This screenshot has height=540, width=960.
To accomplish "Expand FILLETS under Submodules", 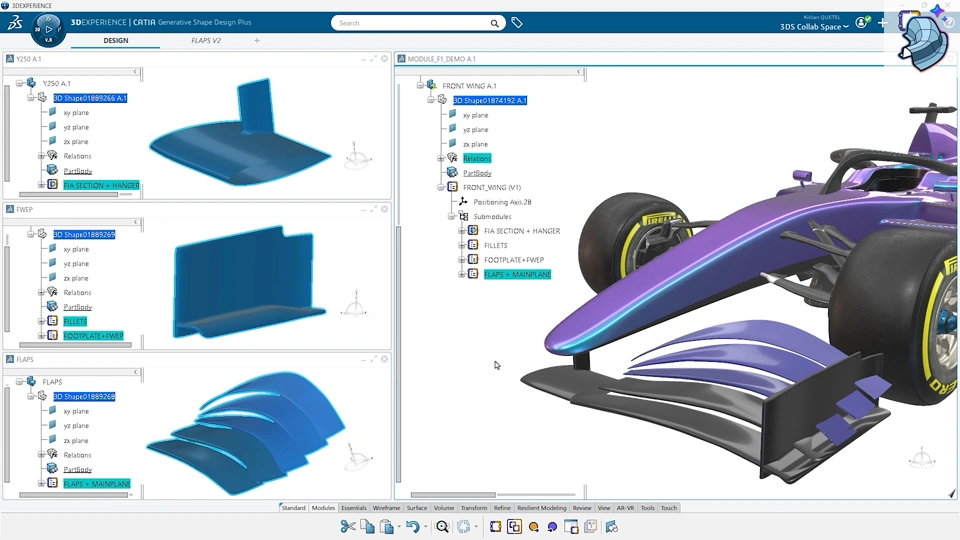I will pos(462,245).
